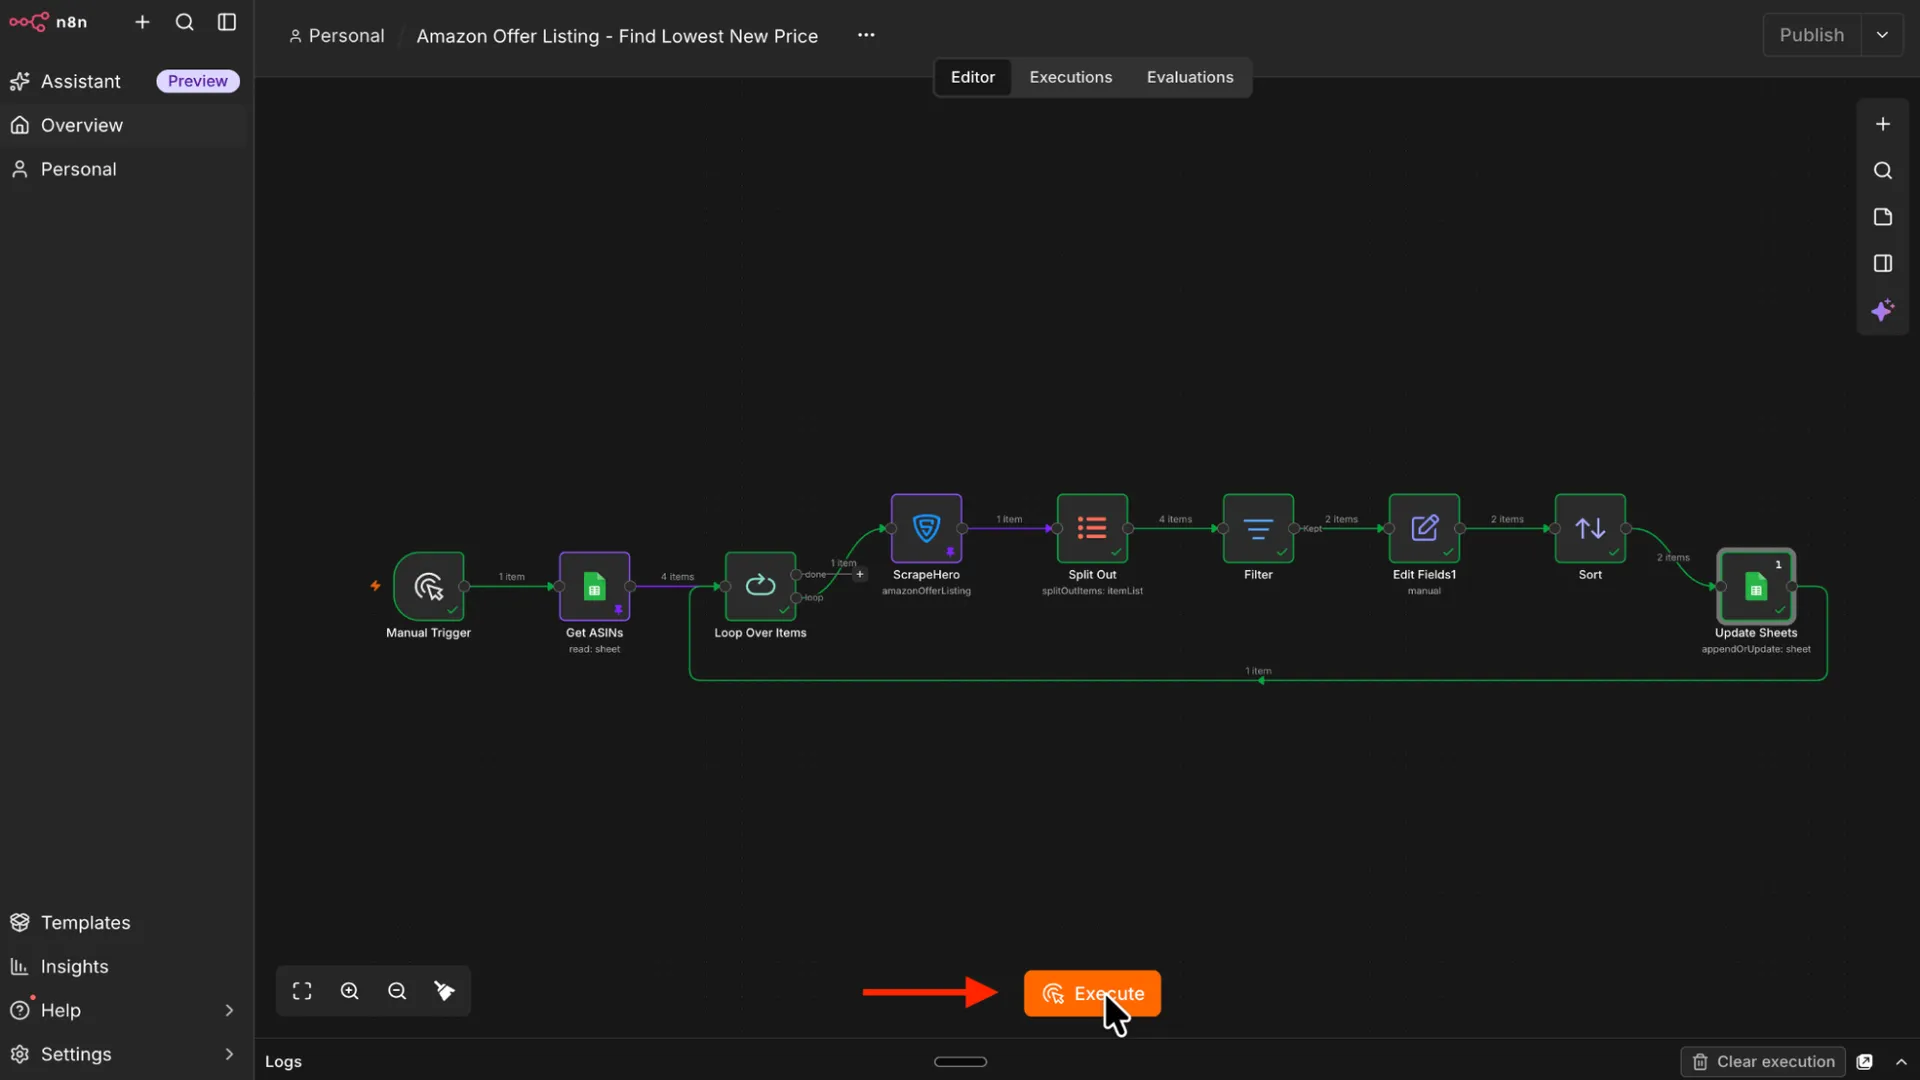Click the n8n logo icon
Viewport: 1920px width, 1080px height.
click(29, 22)
